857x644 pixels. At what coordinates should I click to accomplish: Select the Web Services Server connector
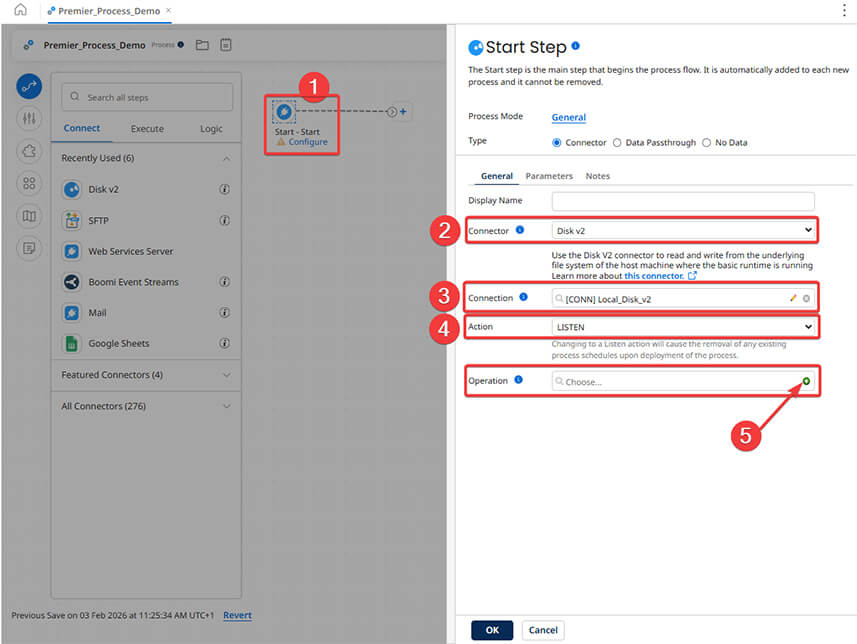click(71, 251)
